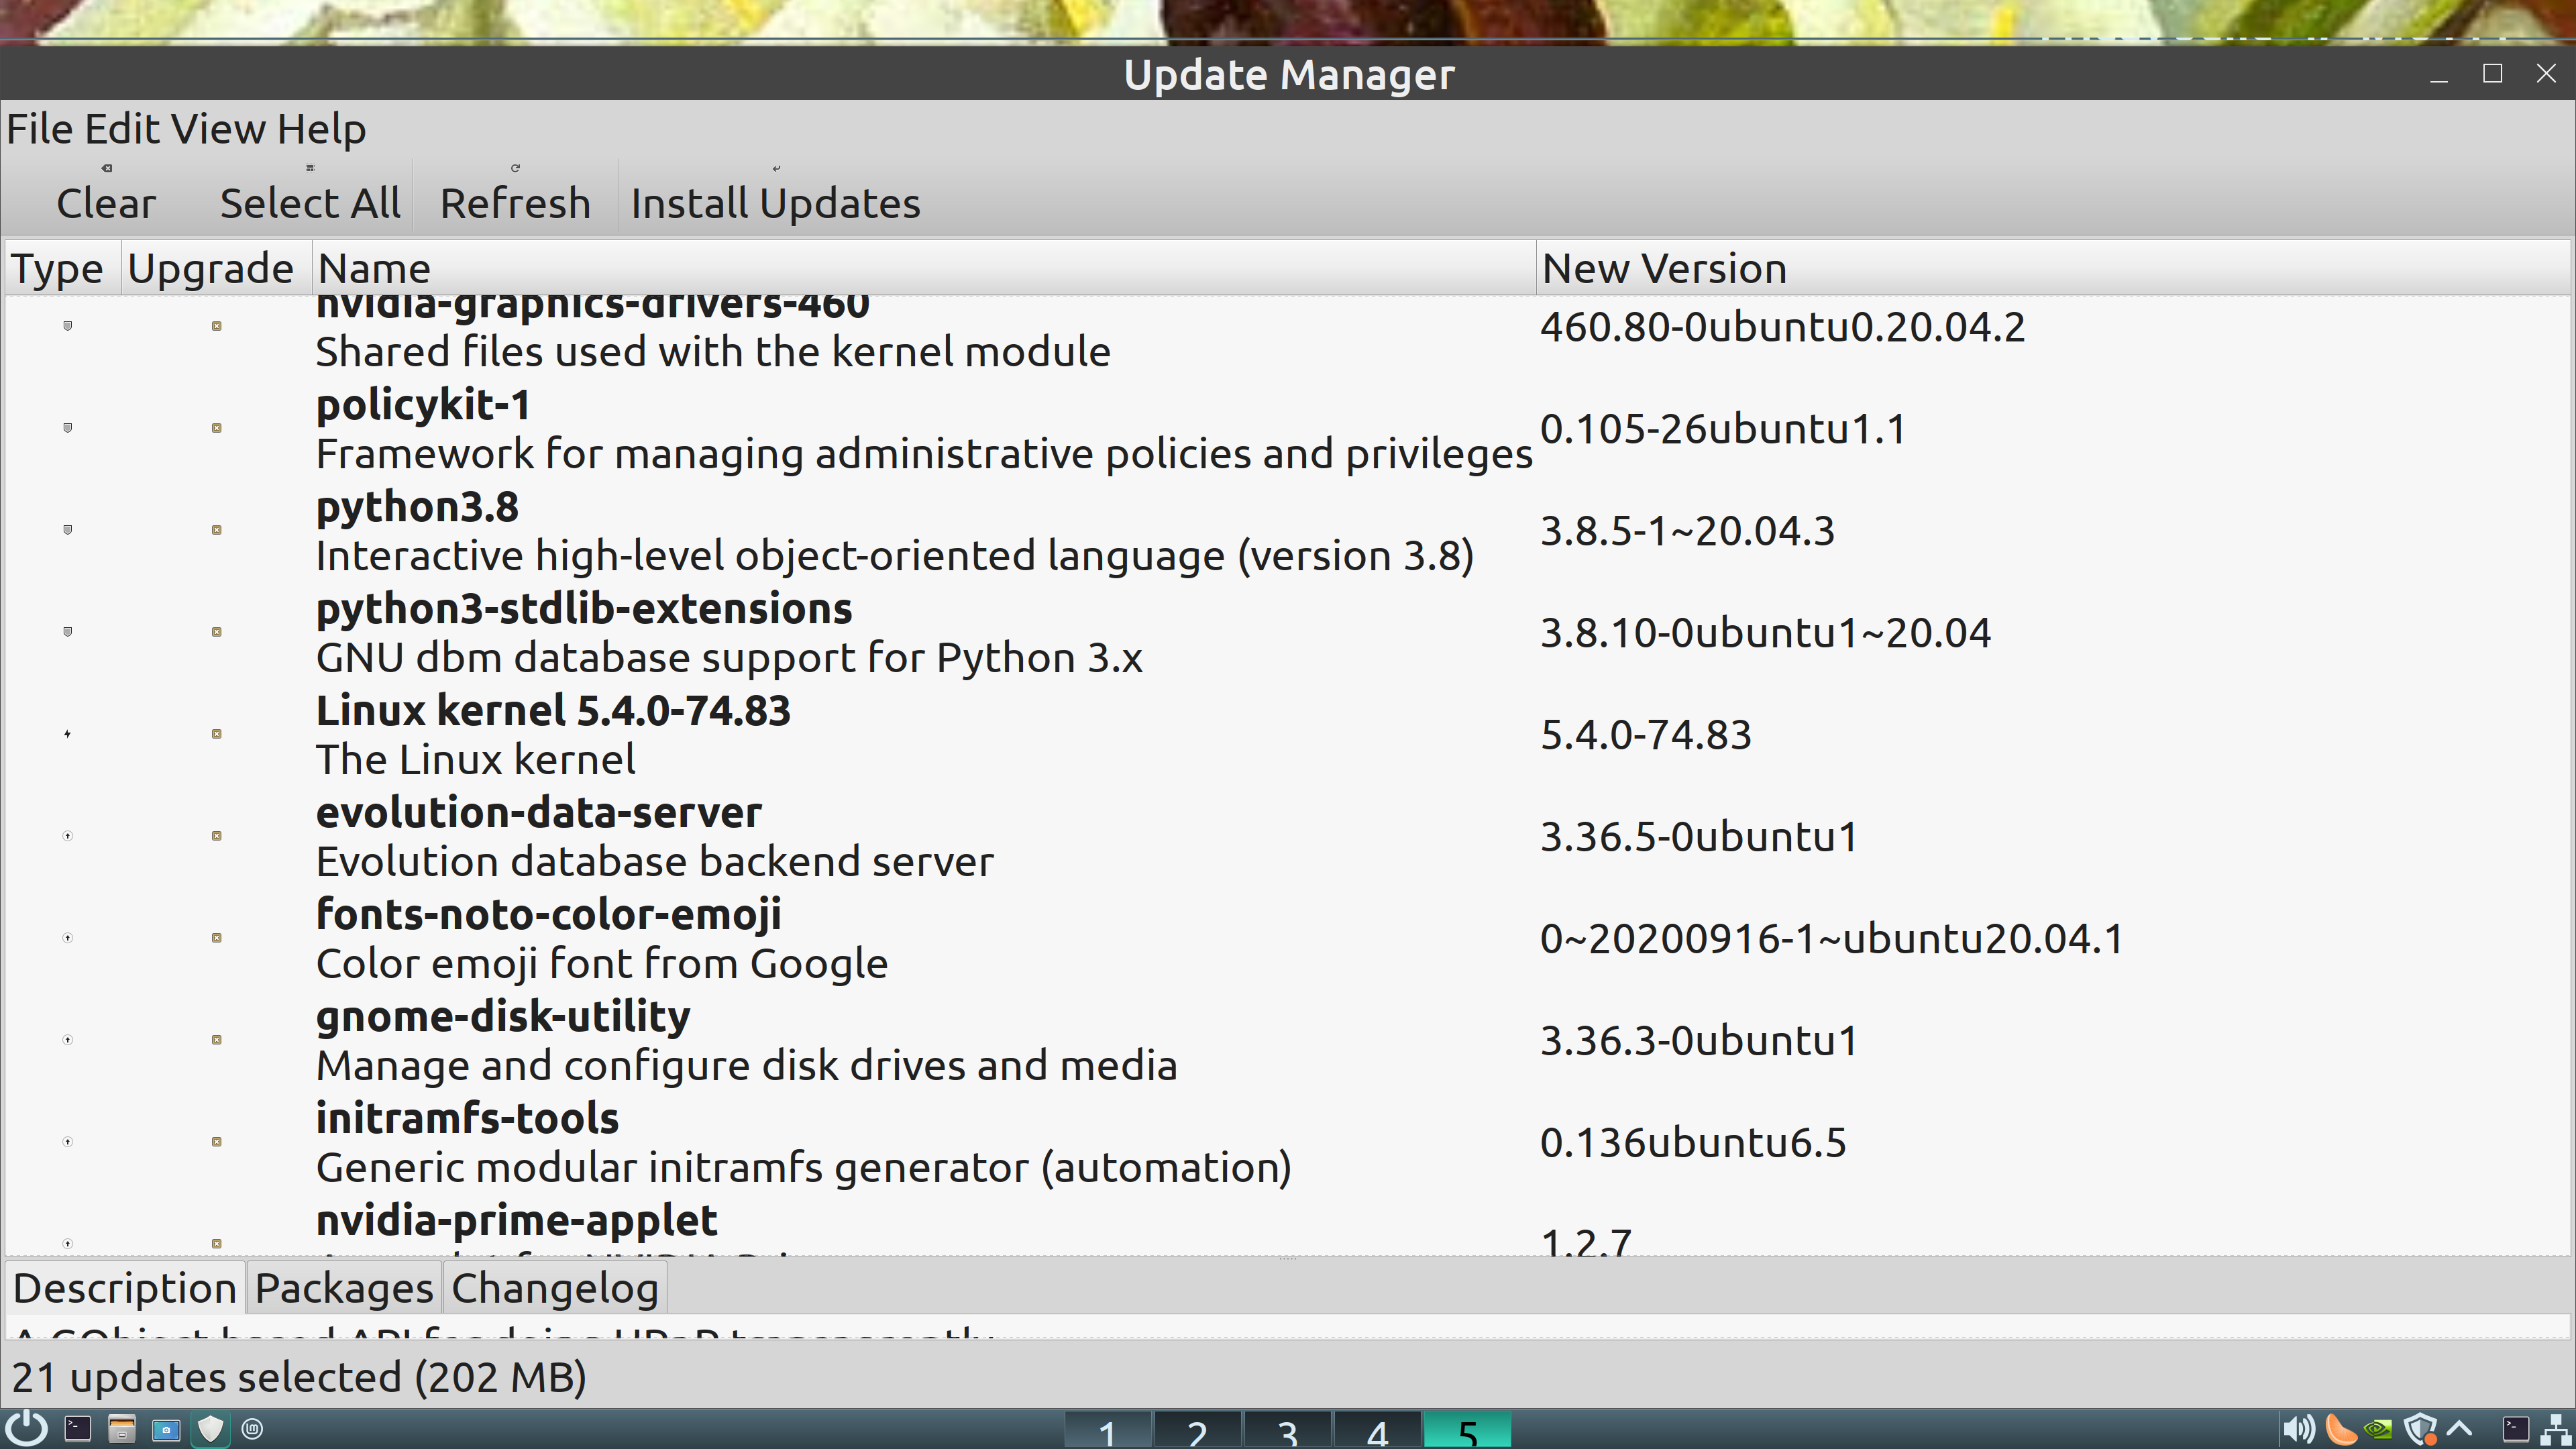
Task: Switch to the Changelog tab
Action: tap(555, 1288)
